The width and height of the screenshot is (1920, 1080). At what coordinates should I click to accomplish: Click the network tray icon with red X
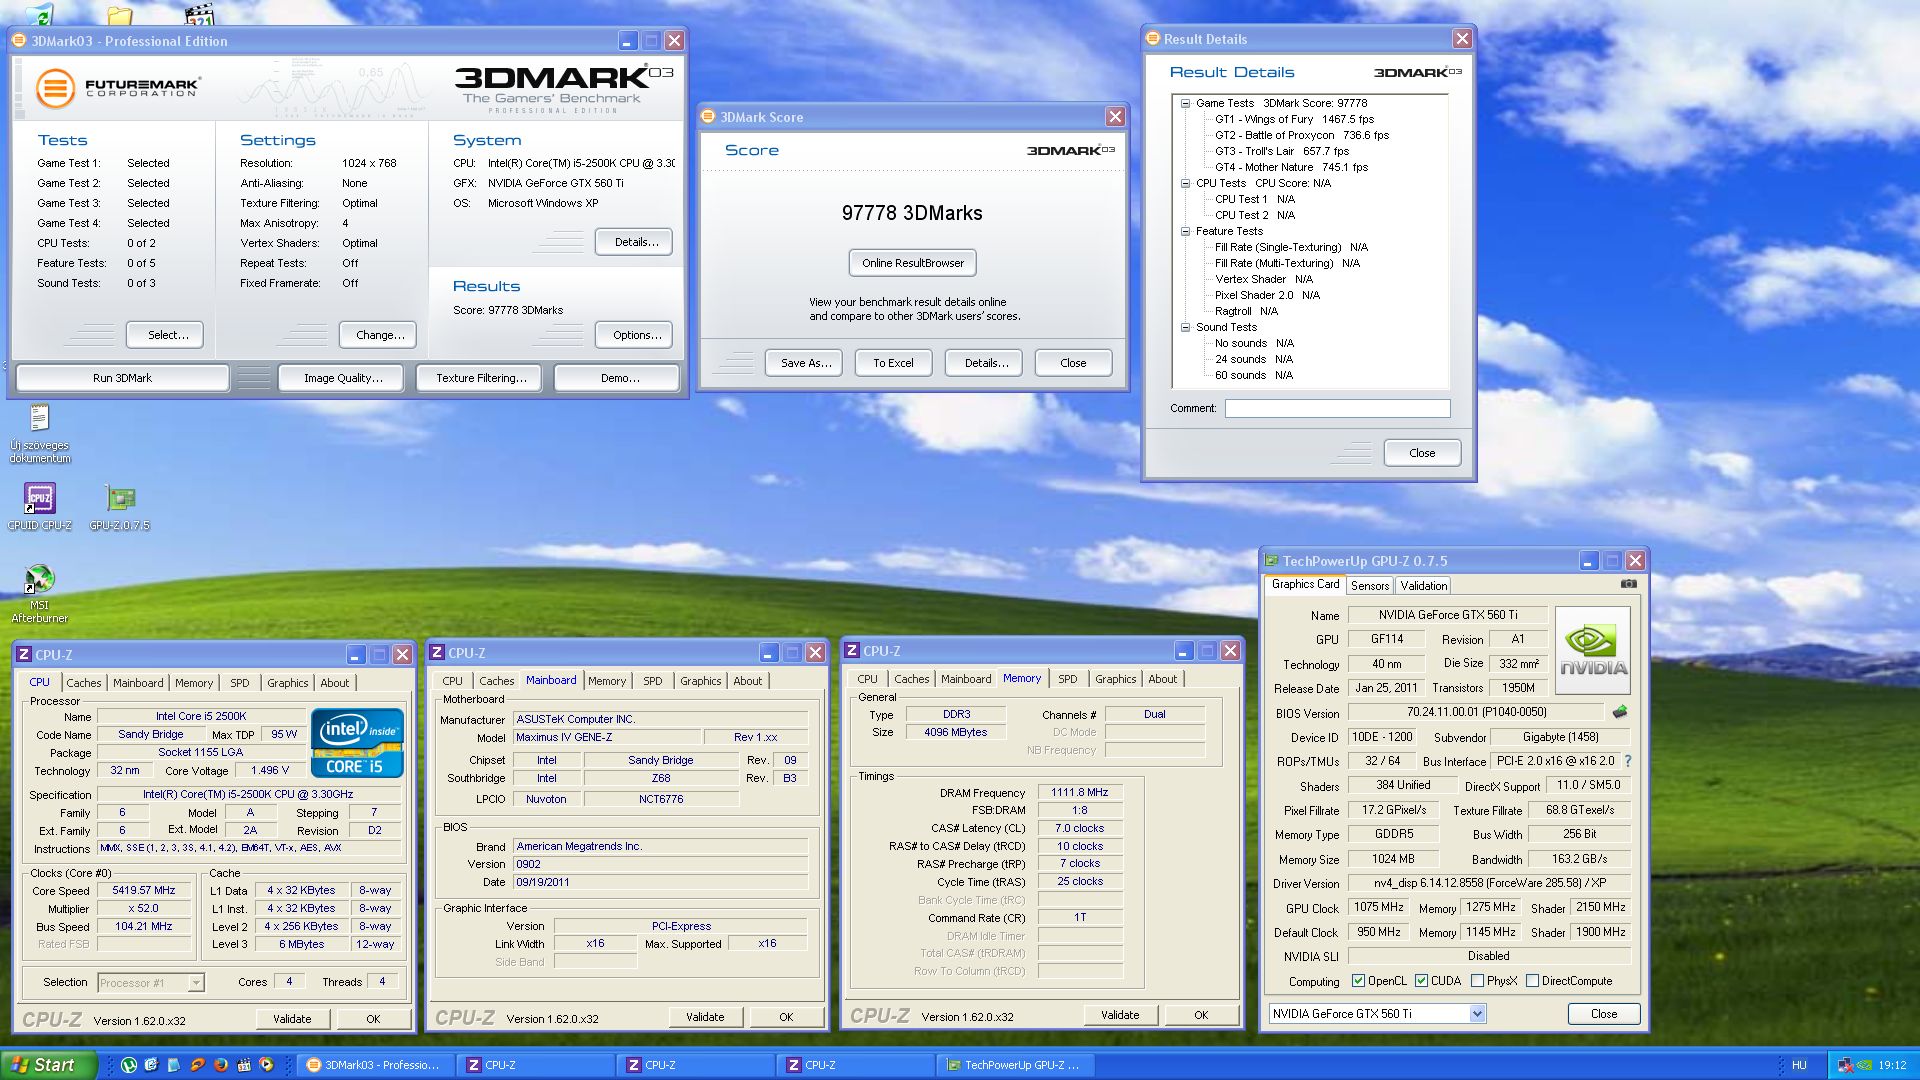pyautogui.click(x=1847, y=1065)
